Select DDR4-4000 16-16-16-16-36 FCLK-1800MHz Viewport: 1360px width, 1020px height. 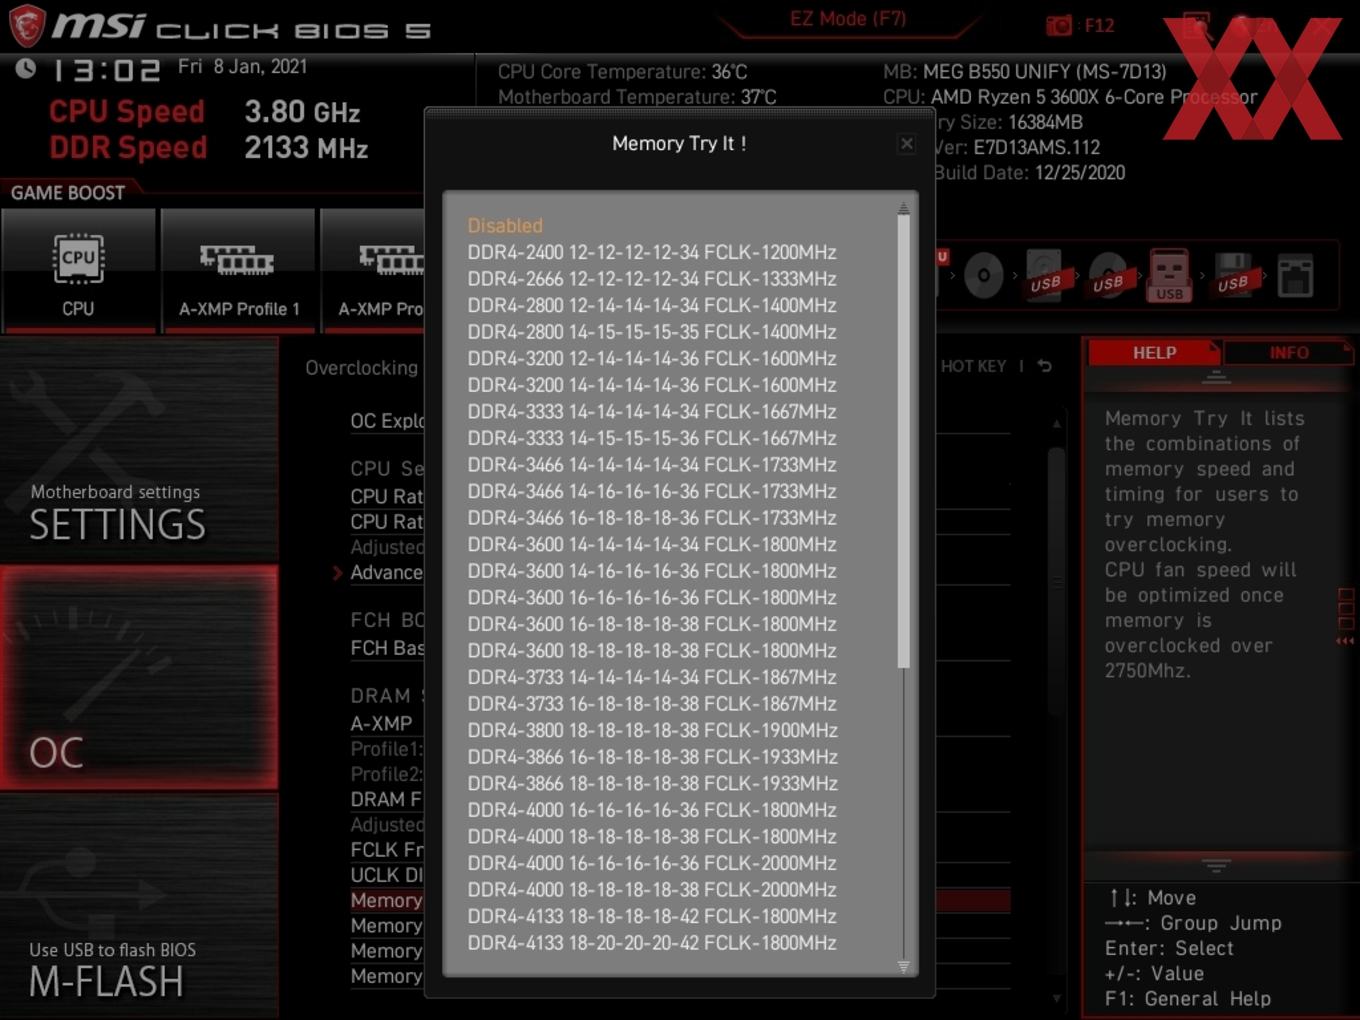652,810
